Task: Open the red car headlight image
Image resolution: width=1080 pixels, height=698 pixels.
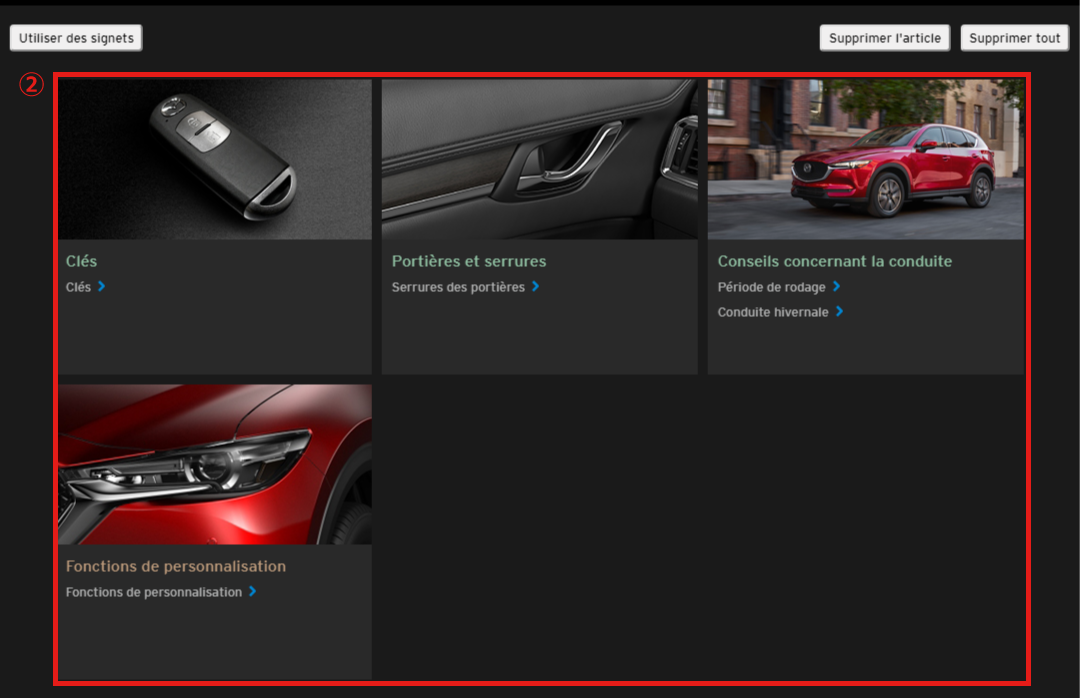Action: coord(215,464)
